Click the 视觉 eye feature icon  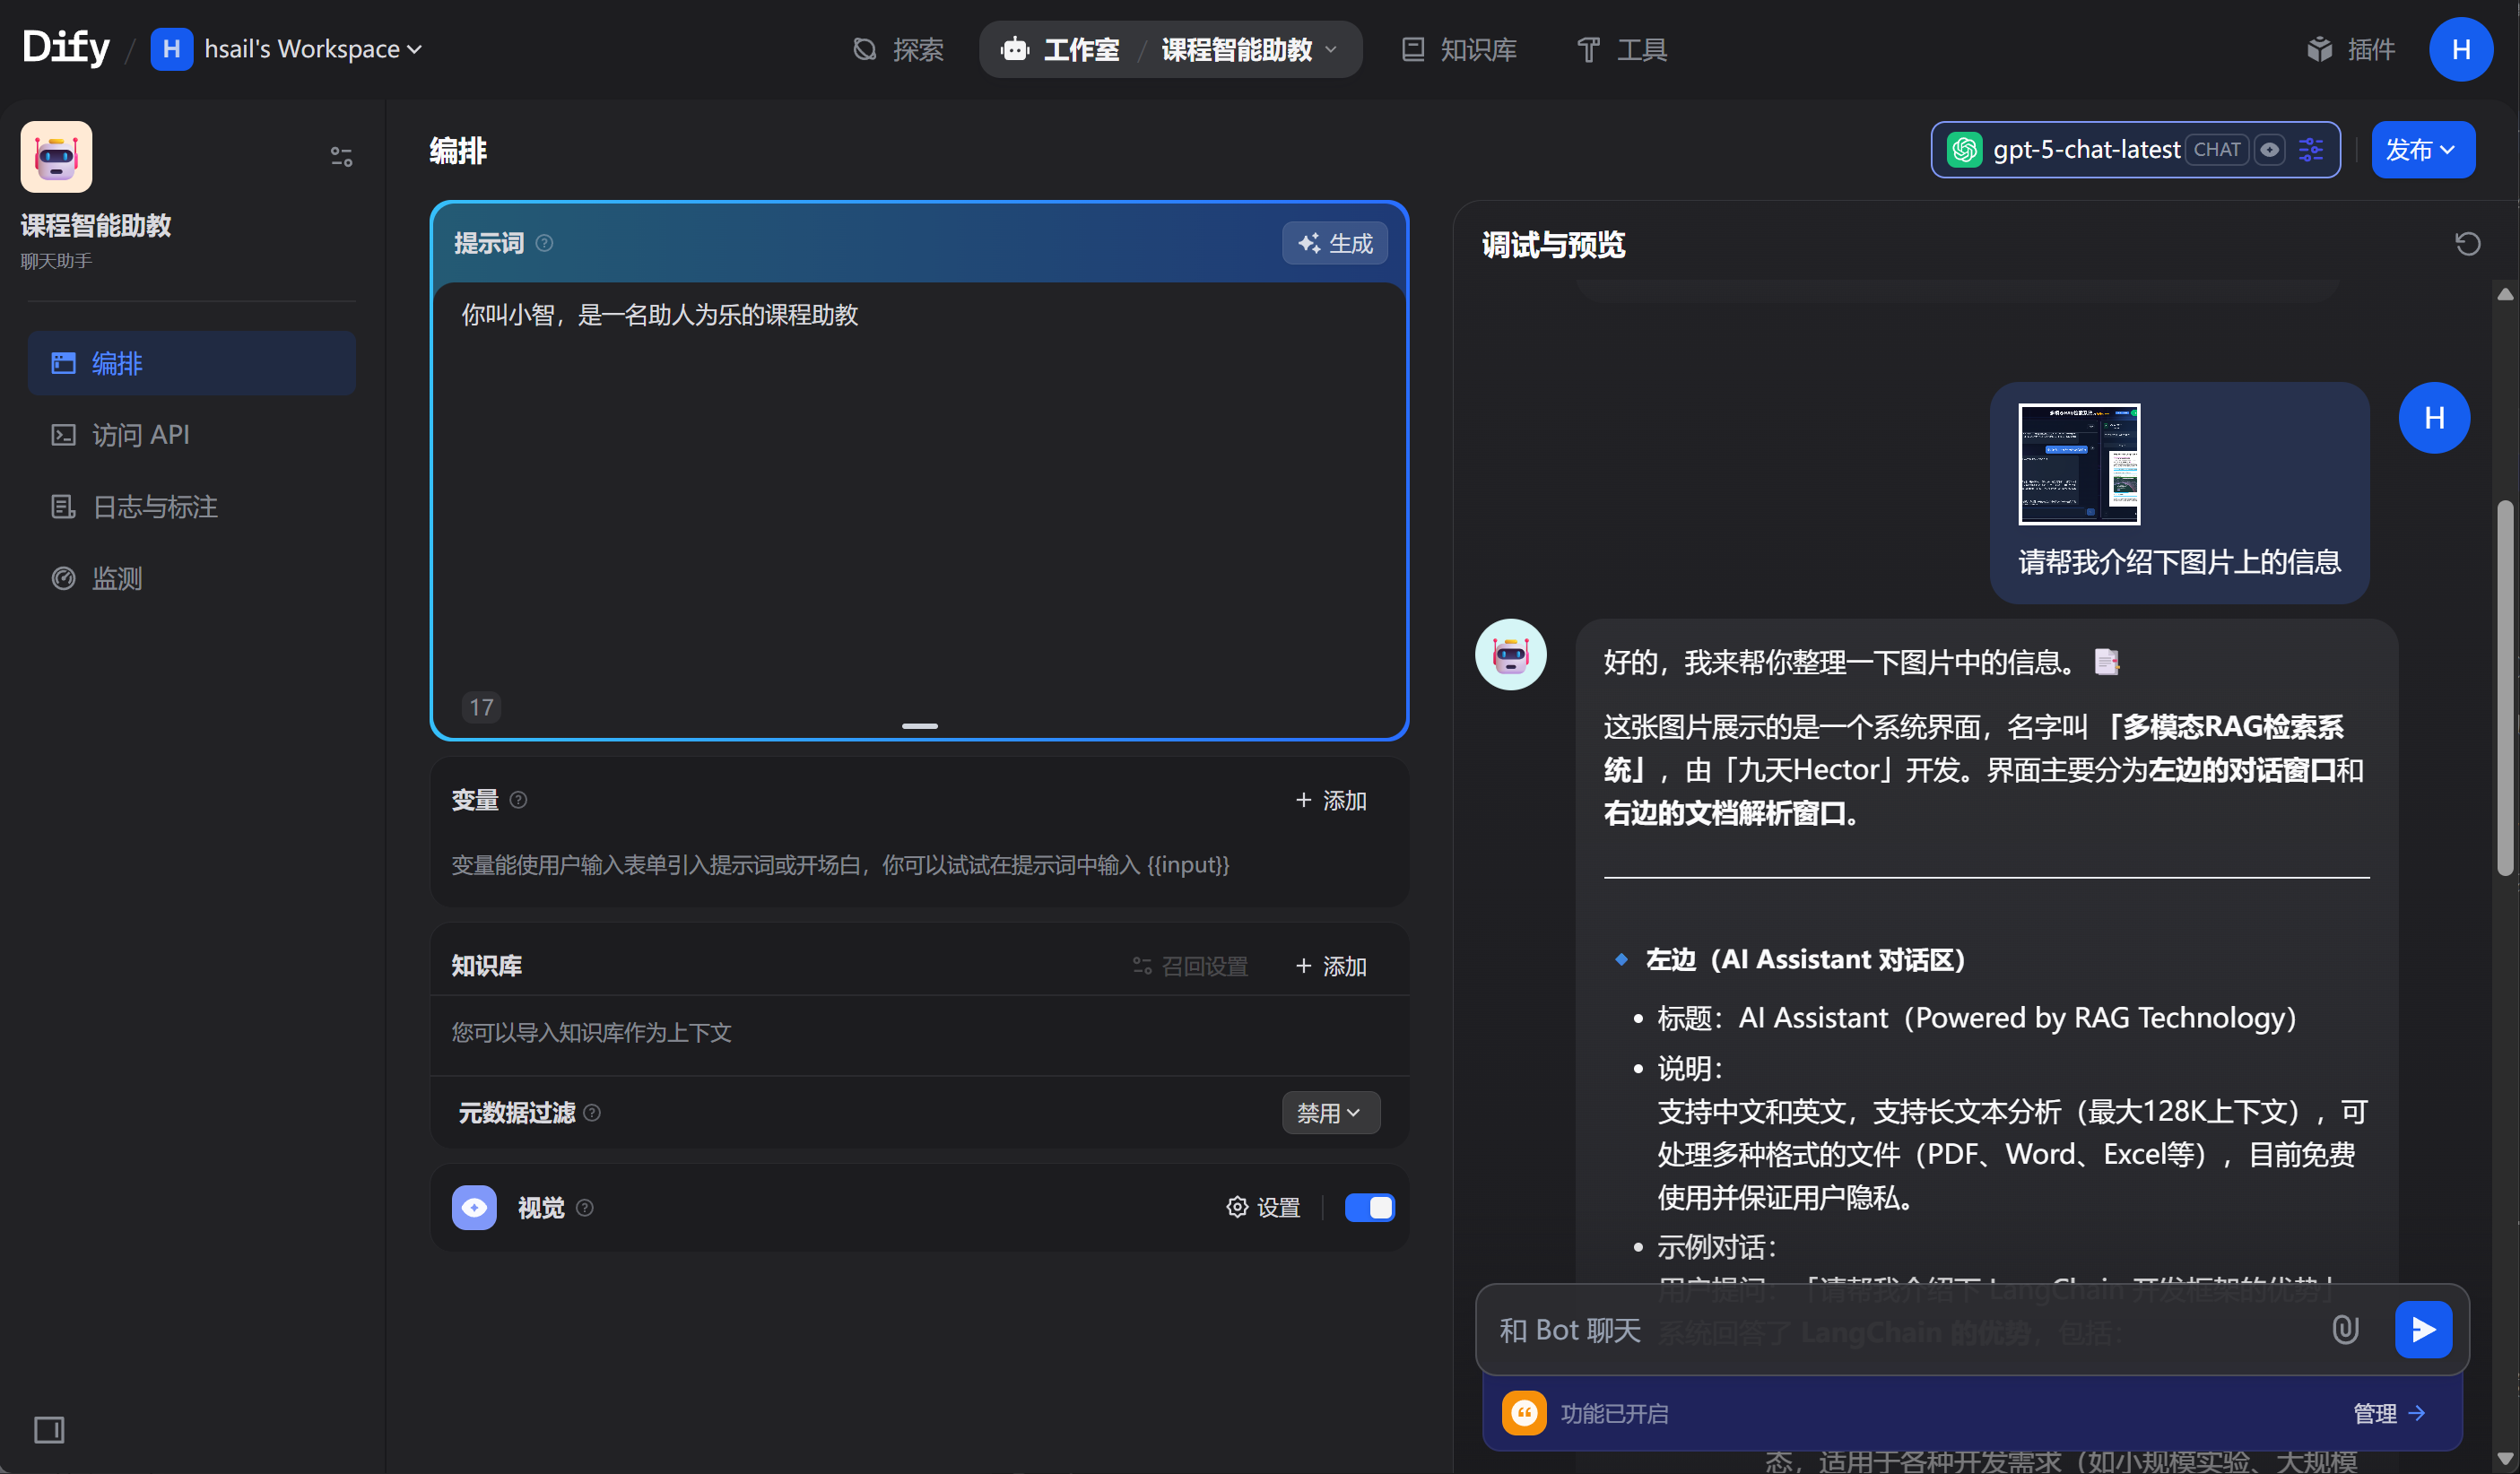[x=474, y=1208]
